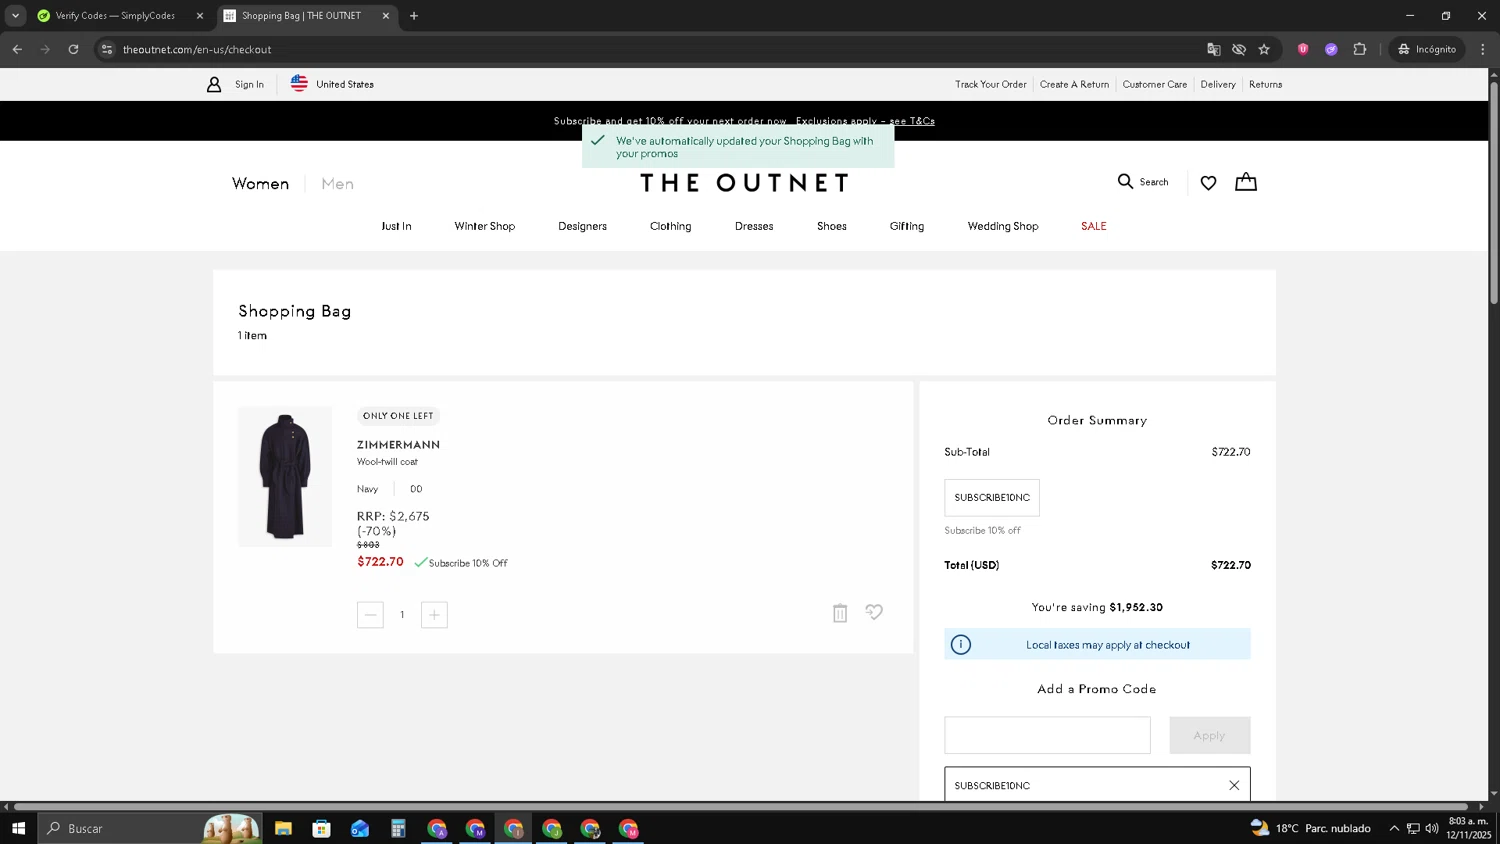The height and width of the screenshot is (844, 1500).
Task: Open the Delivery link
Action: point(1218,85)
